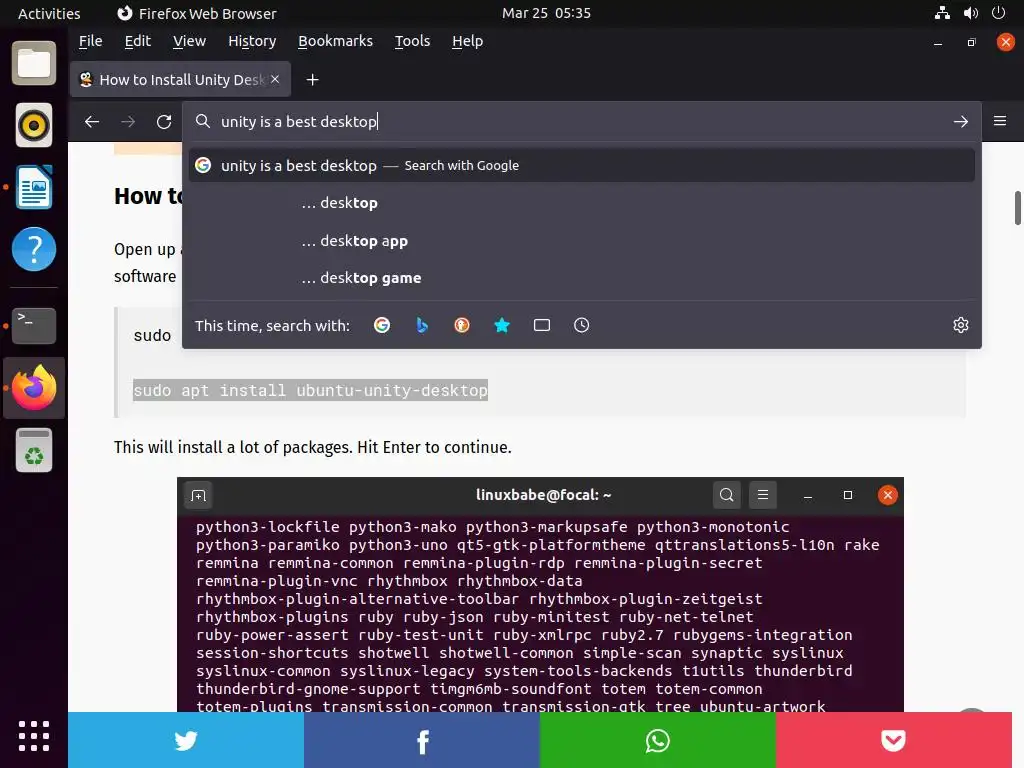Open the File menu
Viewport: 1024px width, 768px height.
coord(91,41)
